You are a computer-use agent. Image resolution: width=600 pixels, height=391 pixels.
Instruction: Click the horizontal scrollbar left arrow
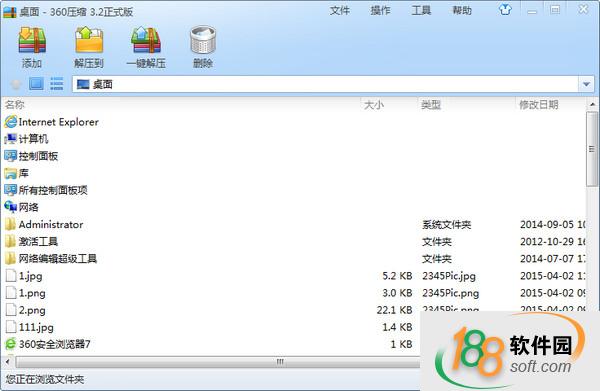[7, 362]
